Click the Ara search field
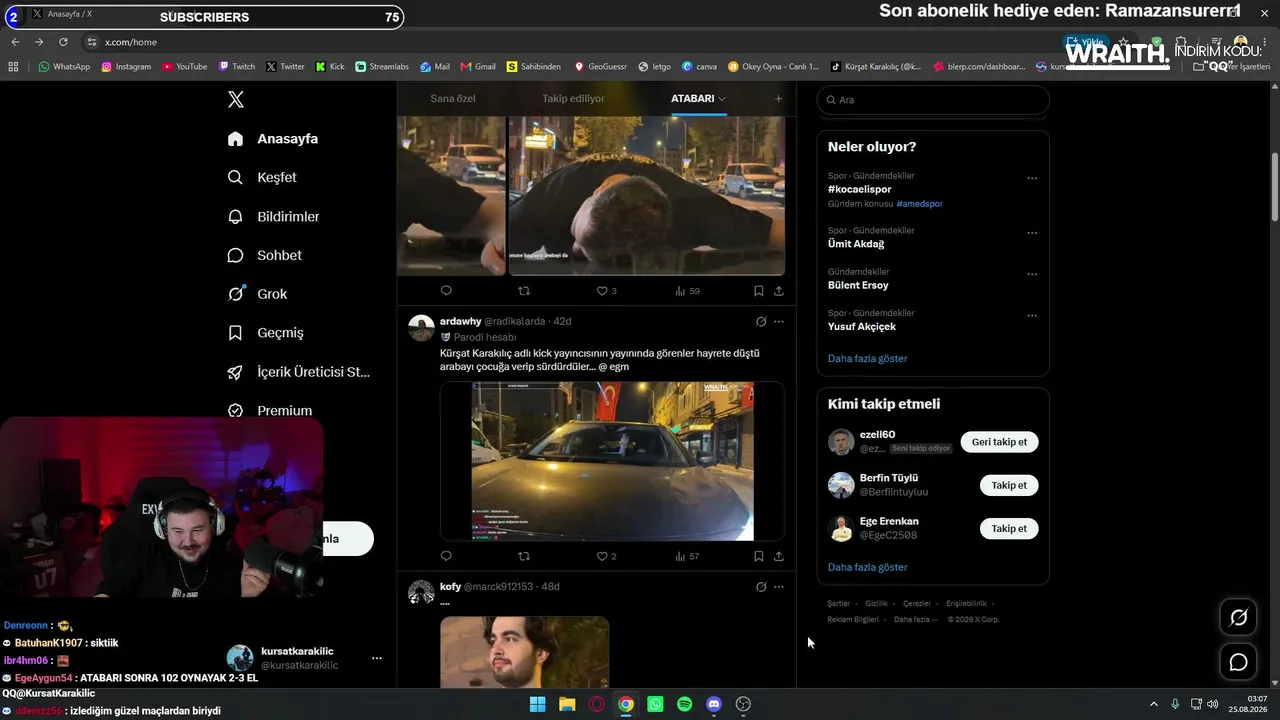This screenshot has height=720, width=1280. click(933, 100)
